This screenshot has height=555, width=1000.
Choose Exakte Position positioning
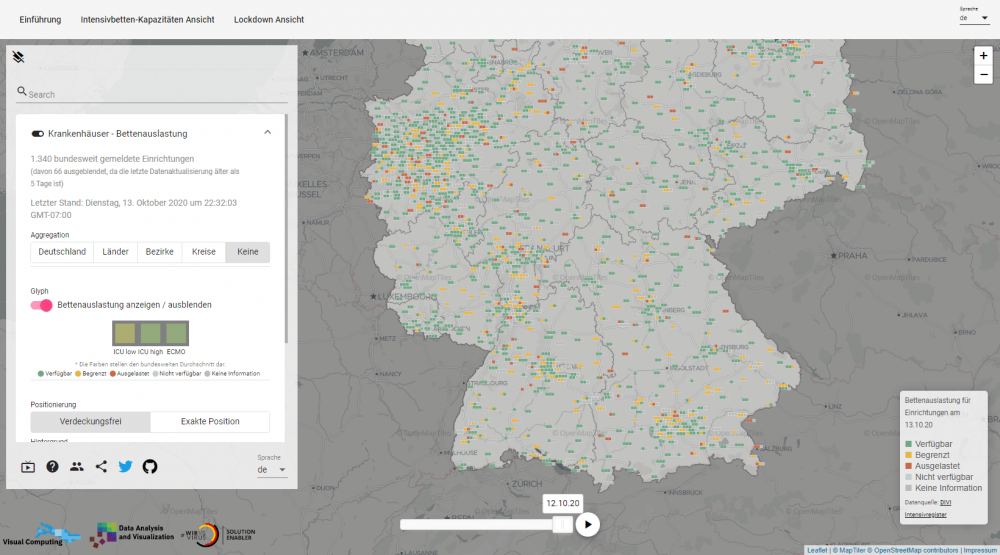(210, 422)
